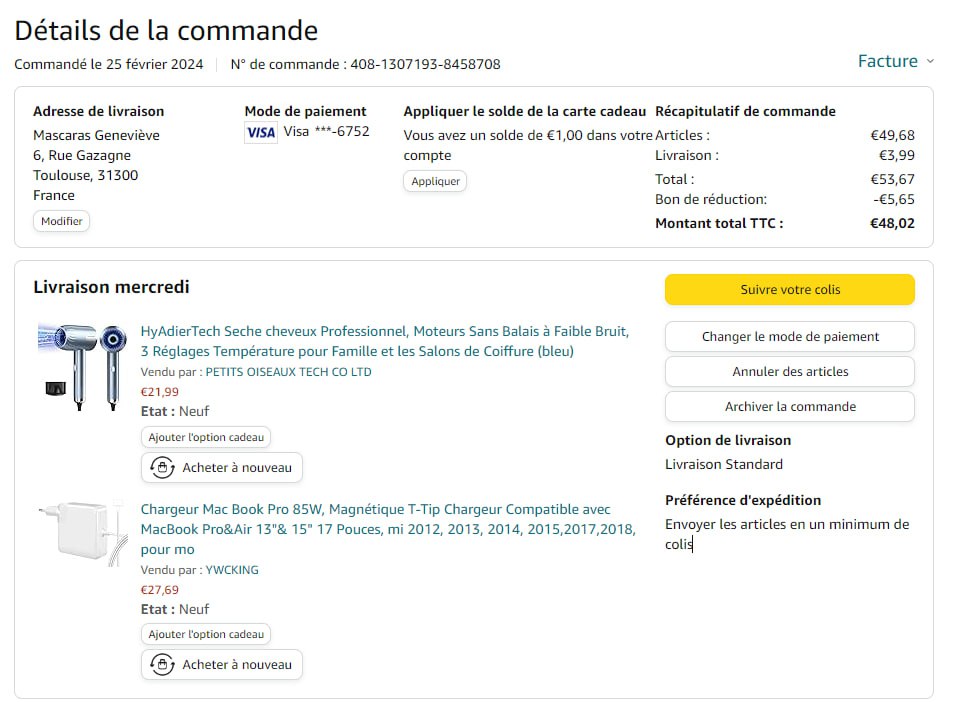Screen dimensions: 975x702
Task: Add gift option for the hair dryer
Action: coord(206,437)
